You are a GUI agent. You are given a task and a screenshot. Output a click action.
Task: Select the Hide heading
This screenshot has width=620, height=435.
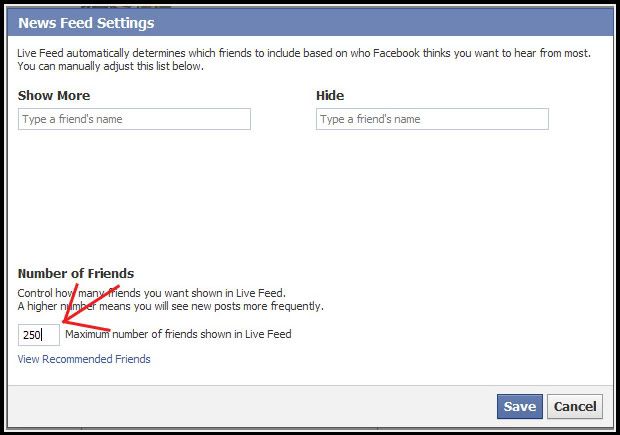click(x=330, y=96)
